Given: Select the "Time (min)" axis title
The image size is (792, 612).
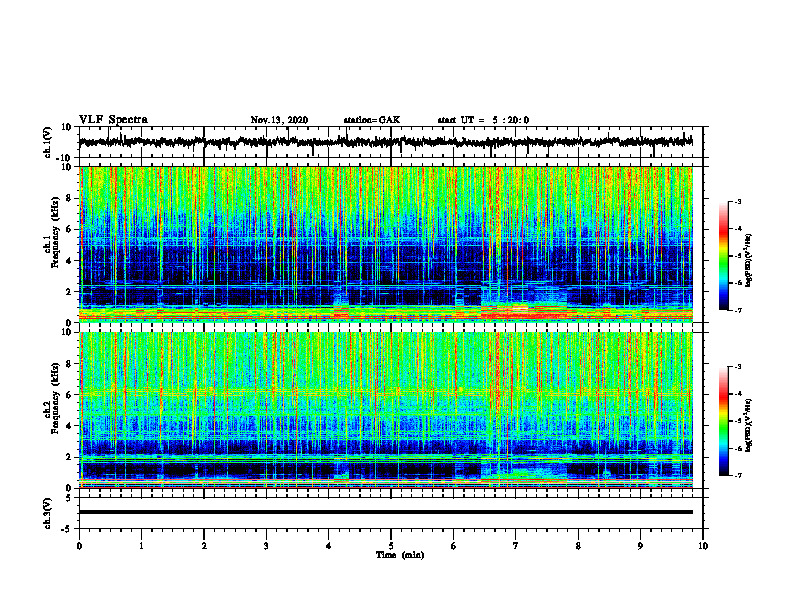Looking at the screenshot, I should coord(400,555).
